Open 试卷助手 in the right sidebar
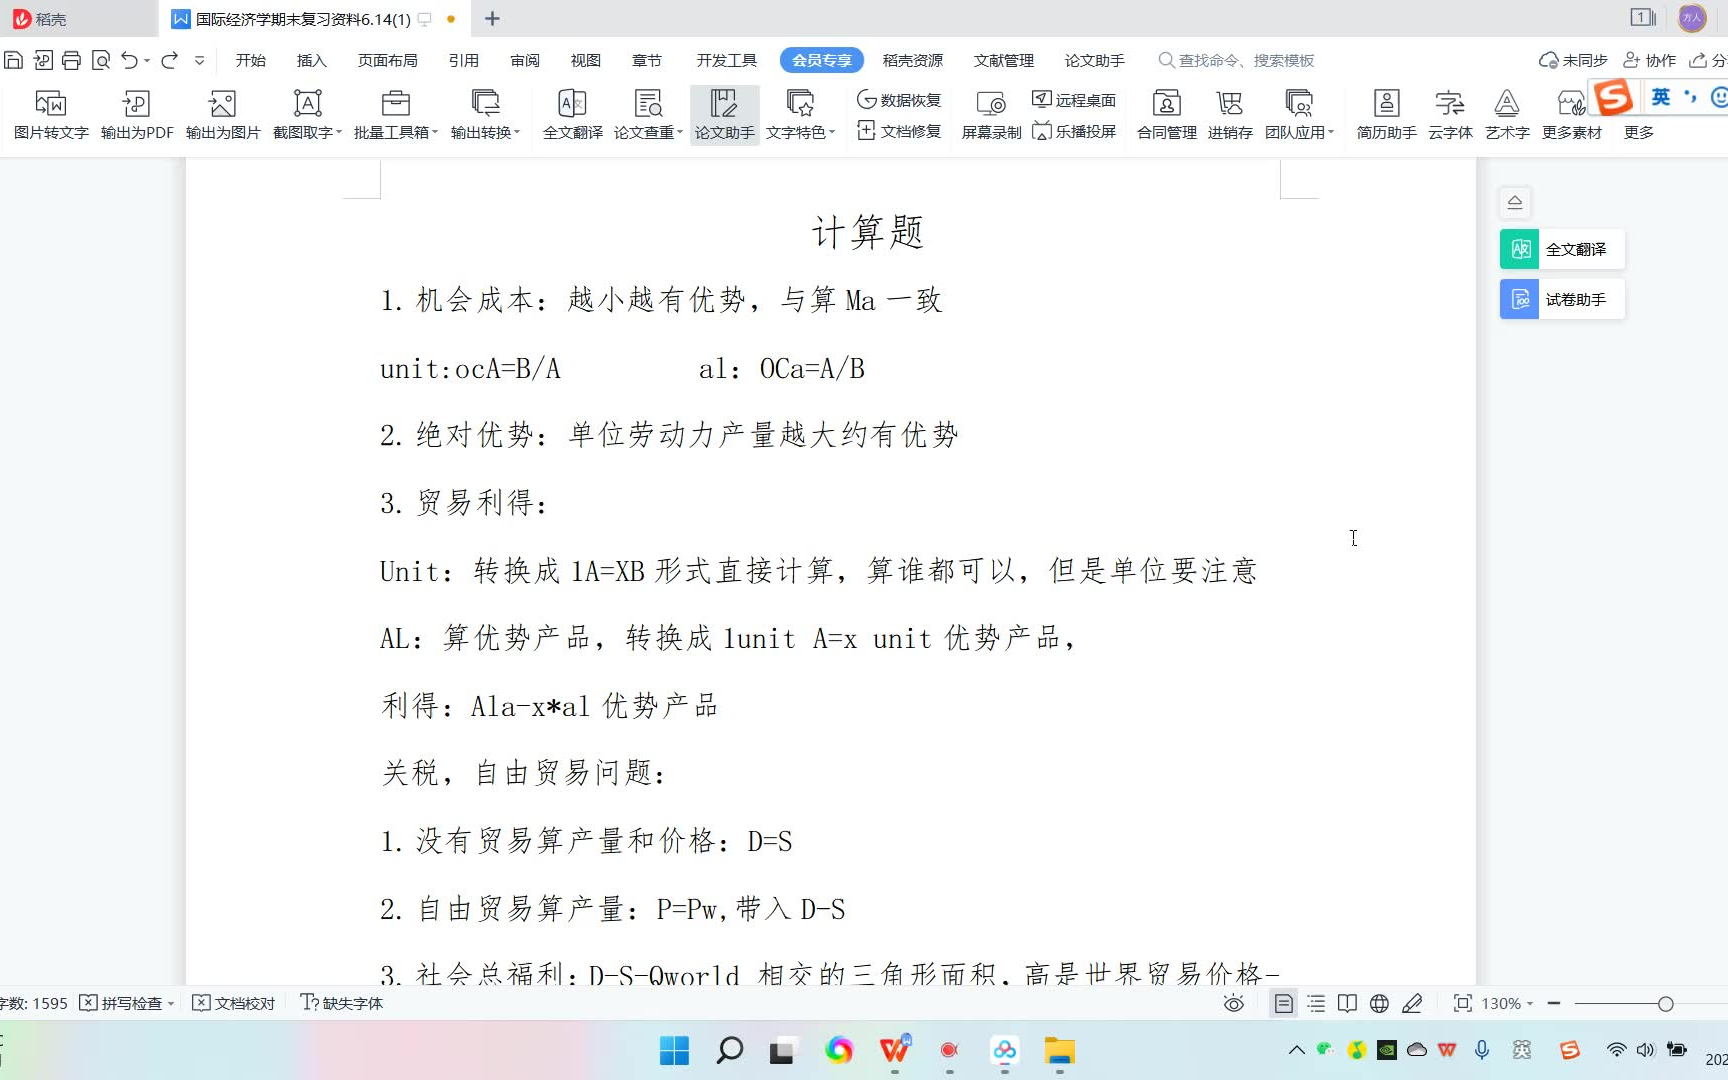Image resolution: width=1728 pixels, height=1080 pixels. 1561,299
